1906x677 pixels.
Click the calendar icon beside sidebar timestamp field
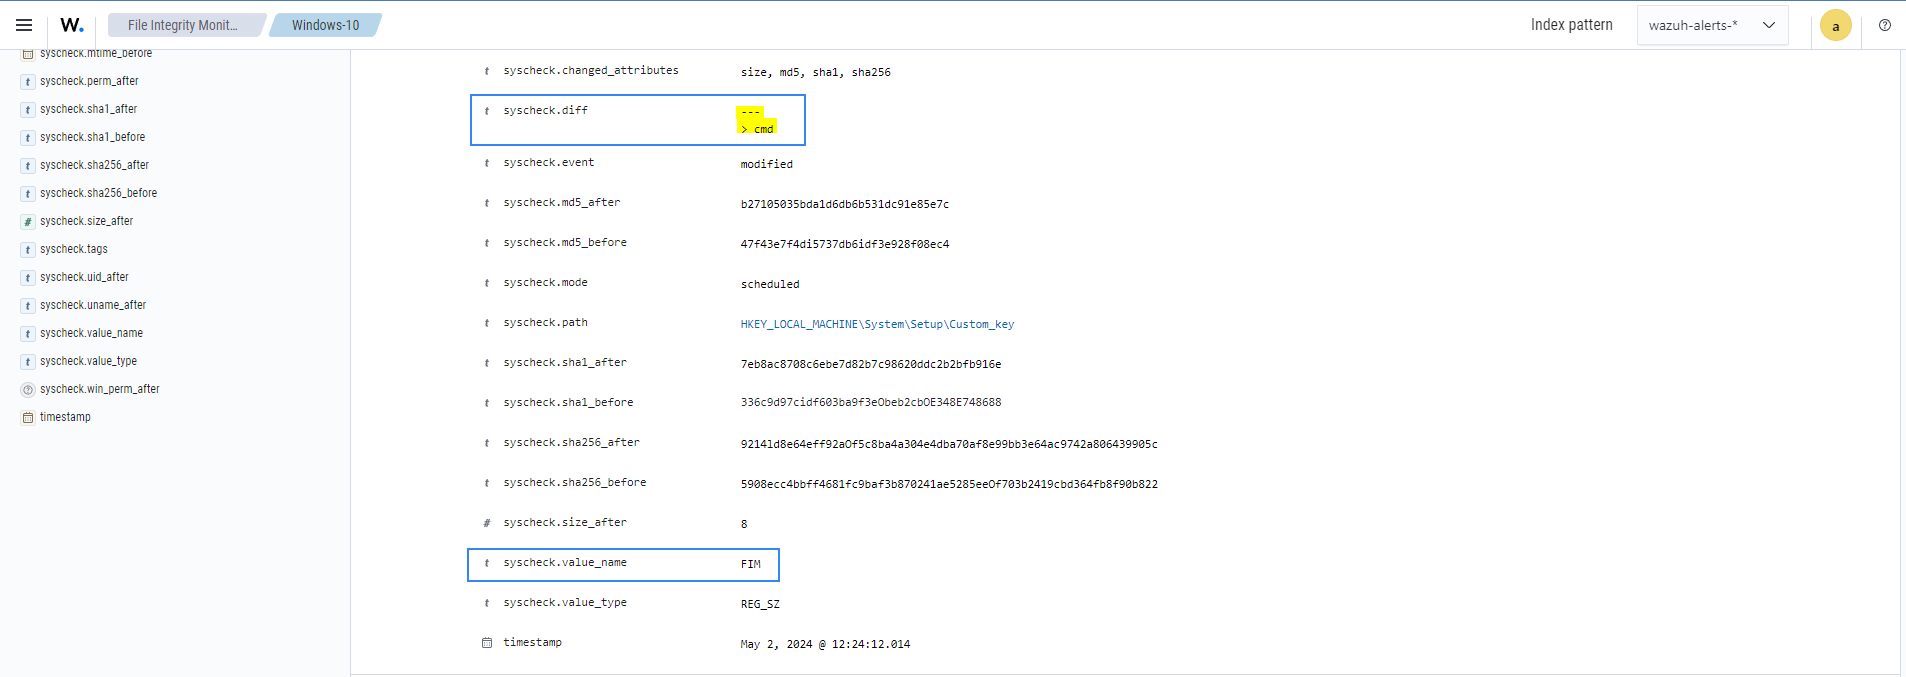(28, 418)
